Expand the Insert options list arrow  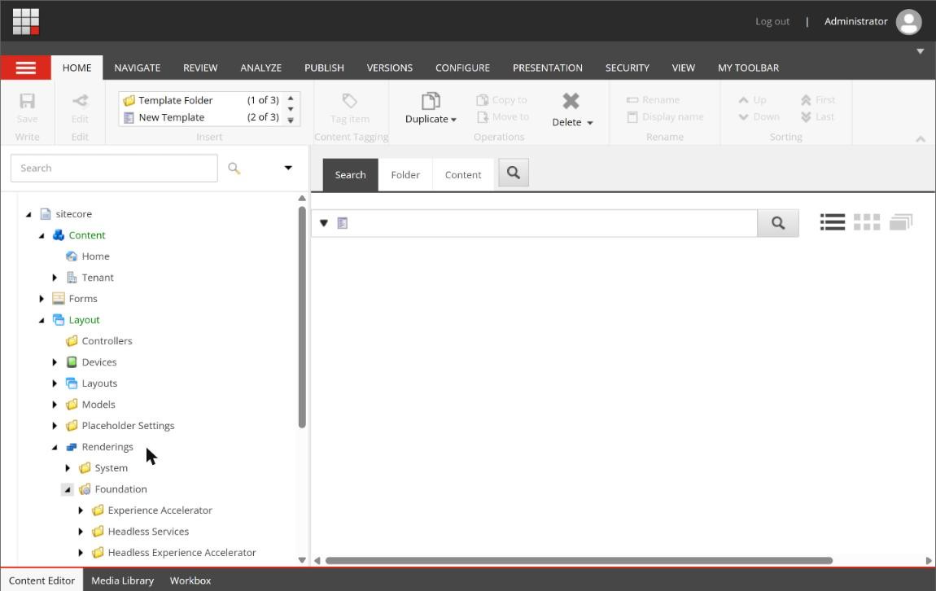(291, 121)
